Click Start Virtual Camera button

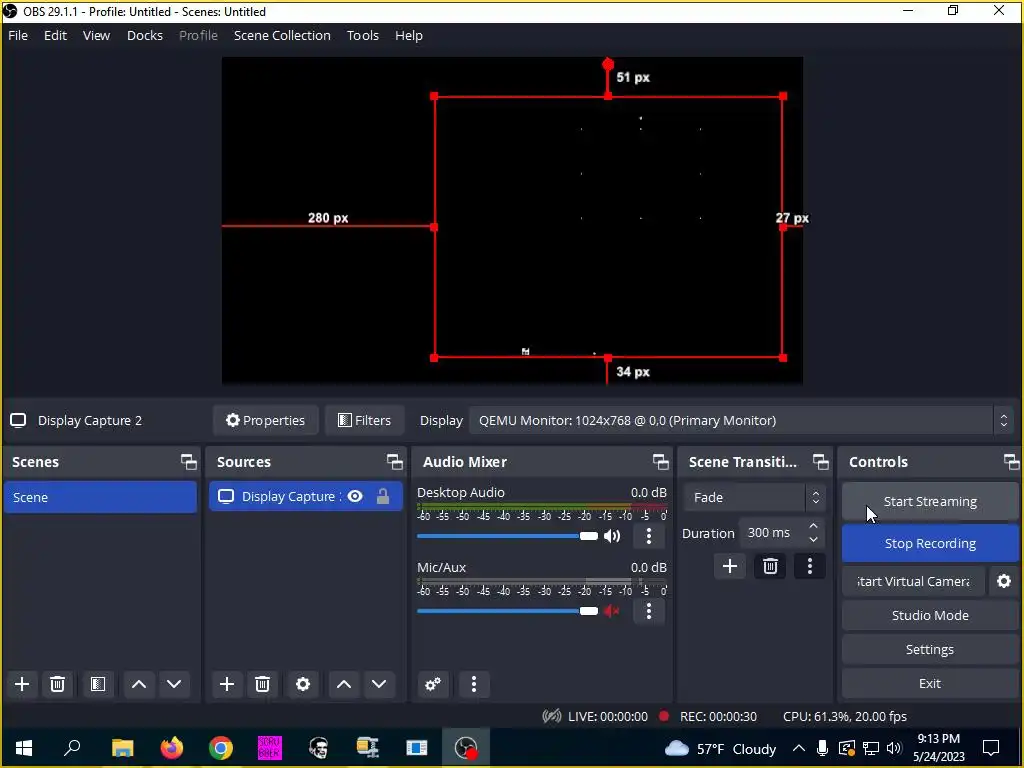coord(913,581)
